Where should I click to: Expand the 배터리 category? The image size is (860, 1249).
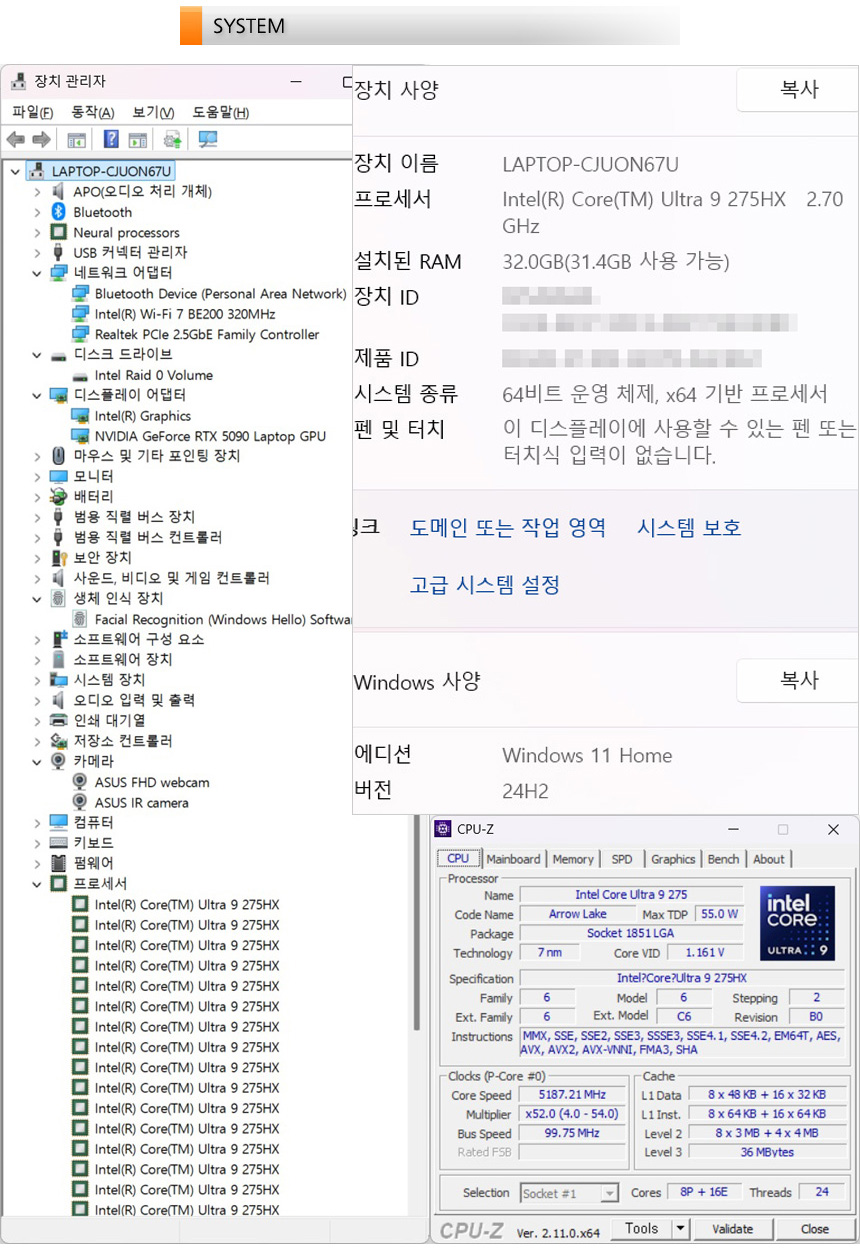tap(37, 497)
